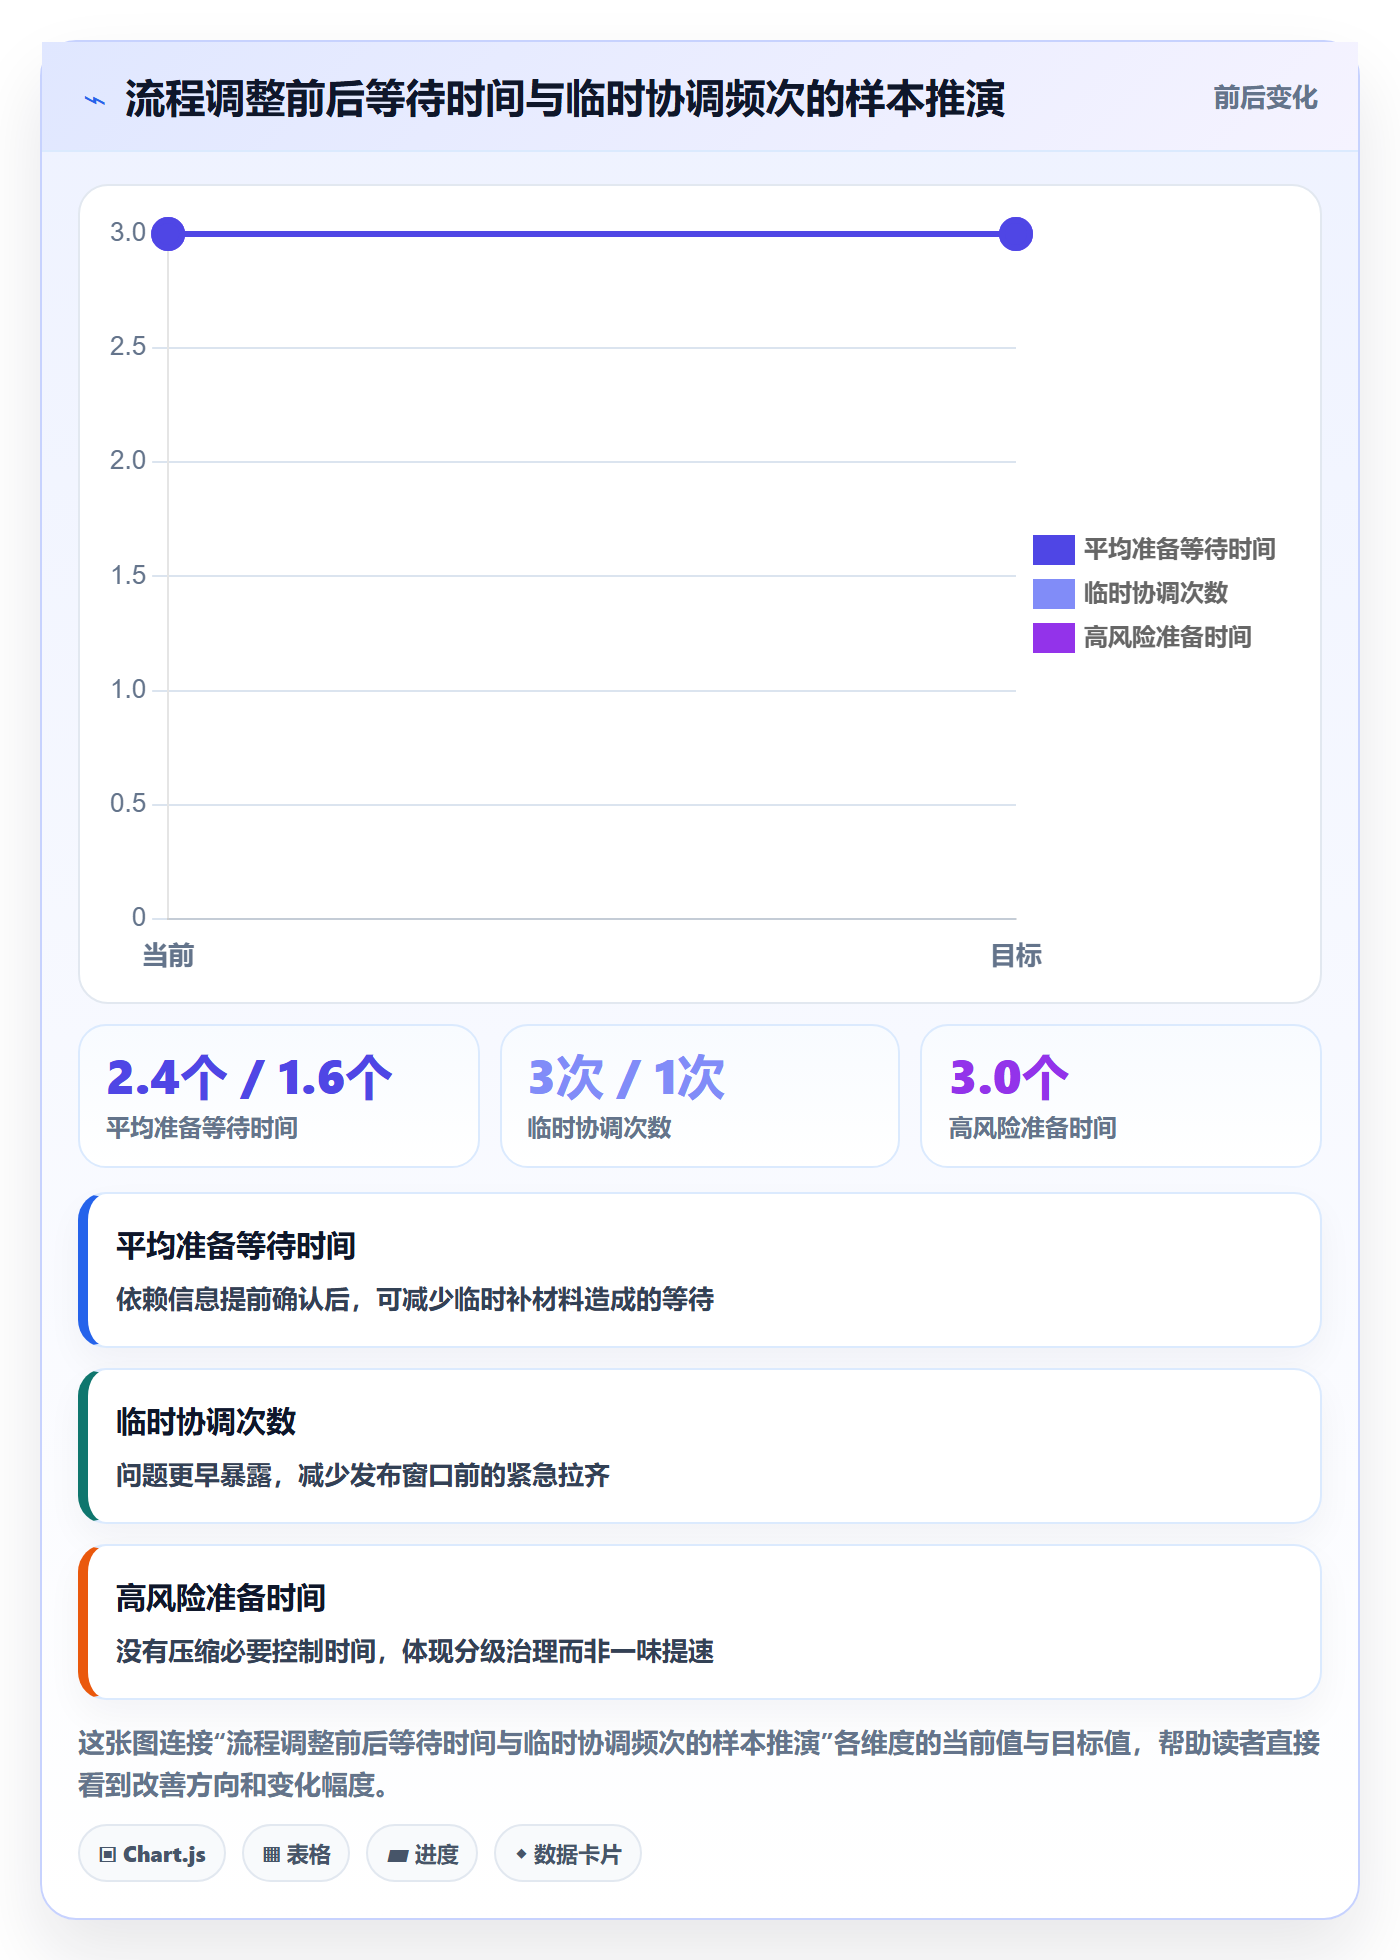Select the 2.4个 / 1.6个 stat card
The height and width of the screenshot is (1960, 1400).
coord(279,1096)
